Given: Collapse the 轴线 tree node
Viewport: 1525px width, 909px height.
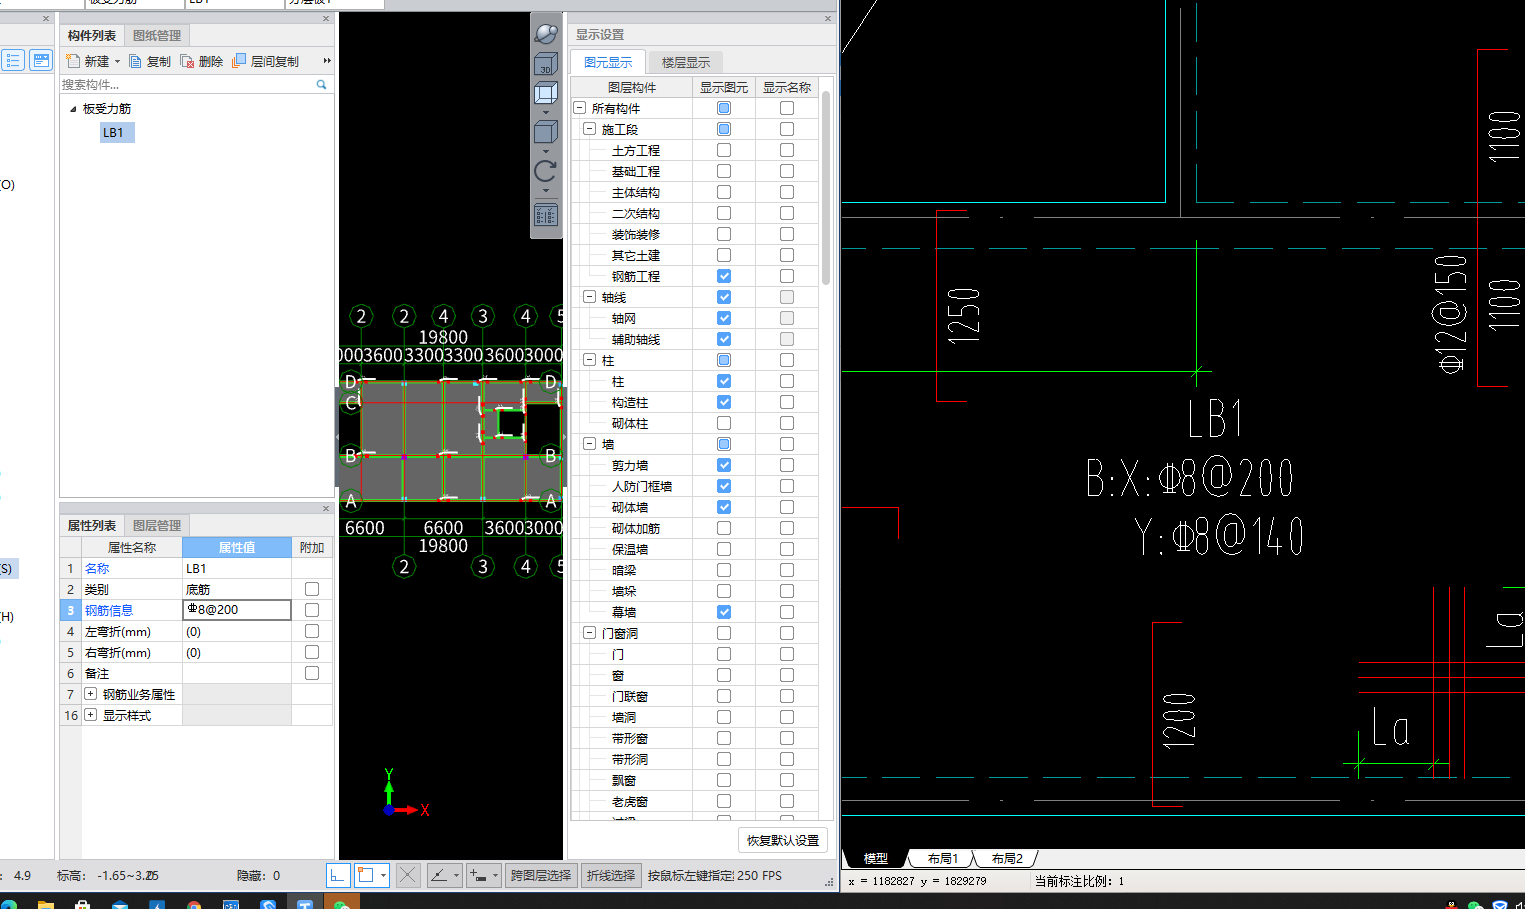Looking at the screenshot, I should click(x=589, y=297).
